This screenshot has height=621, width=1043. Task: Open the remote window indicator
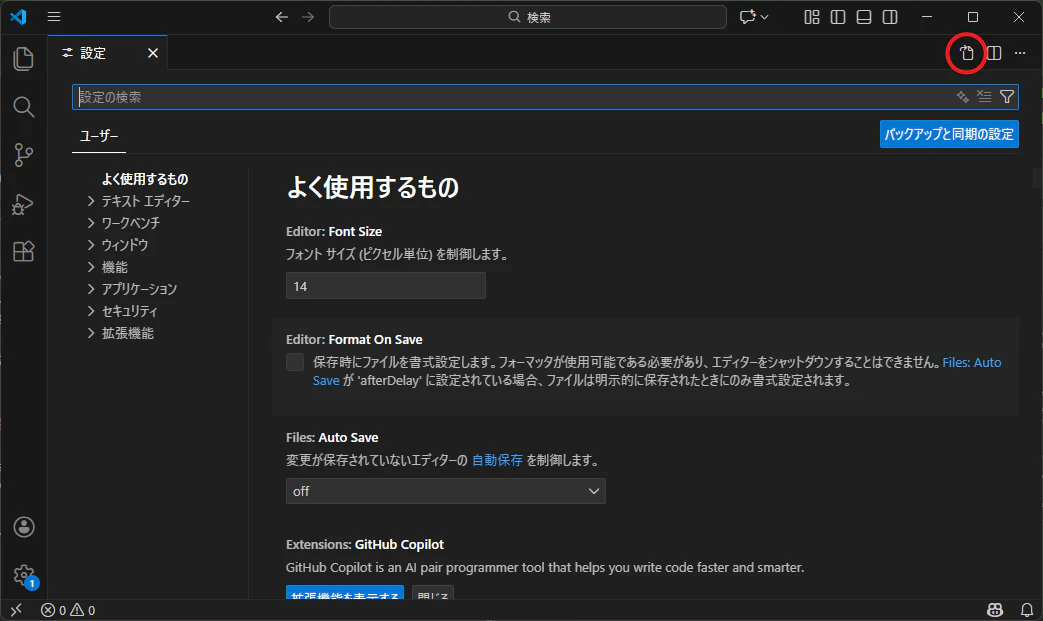pos(16,610)
